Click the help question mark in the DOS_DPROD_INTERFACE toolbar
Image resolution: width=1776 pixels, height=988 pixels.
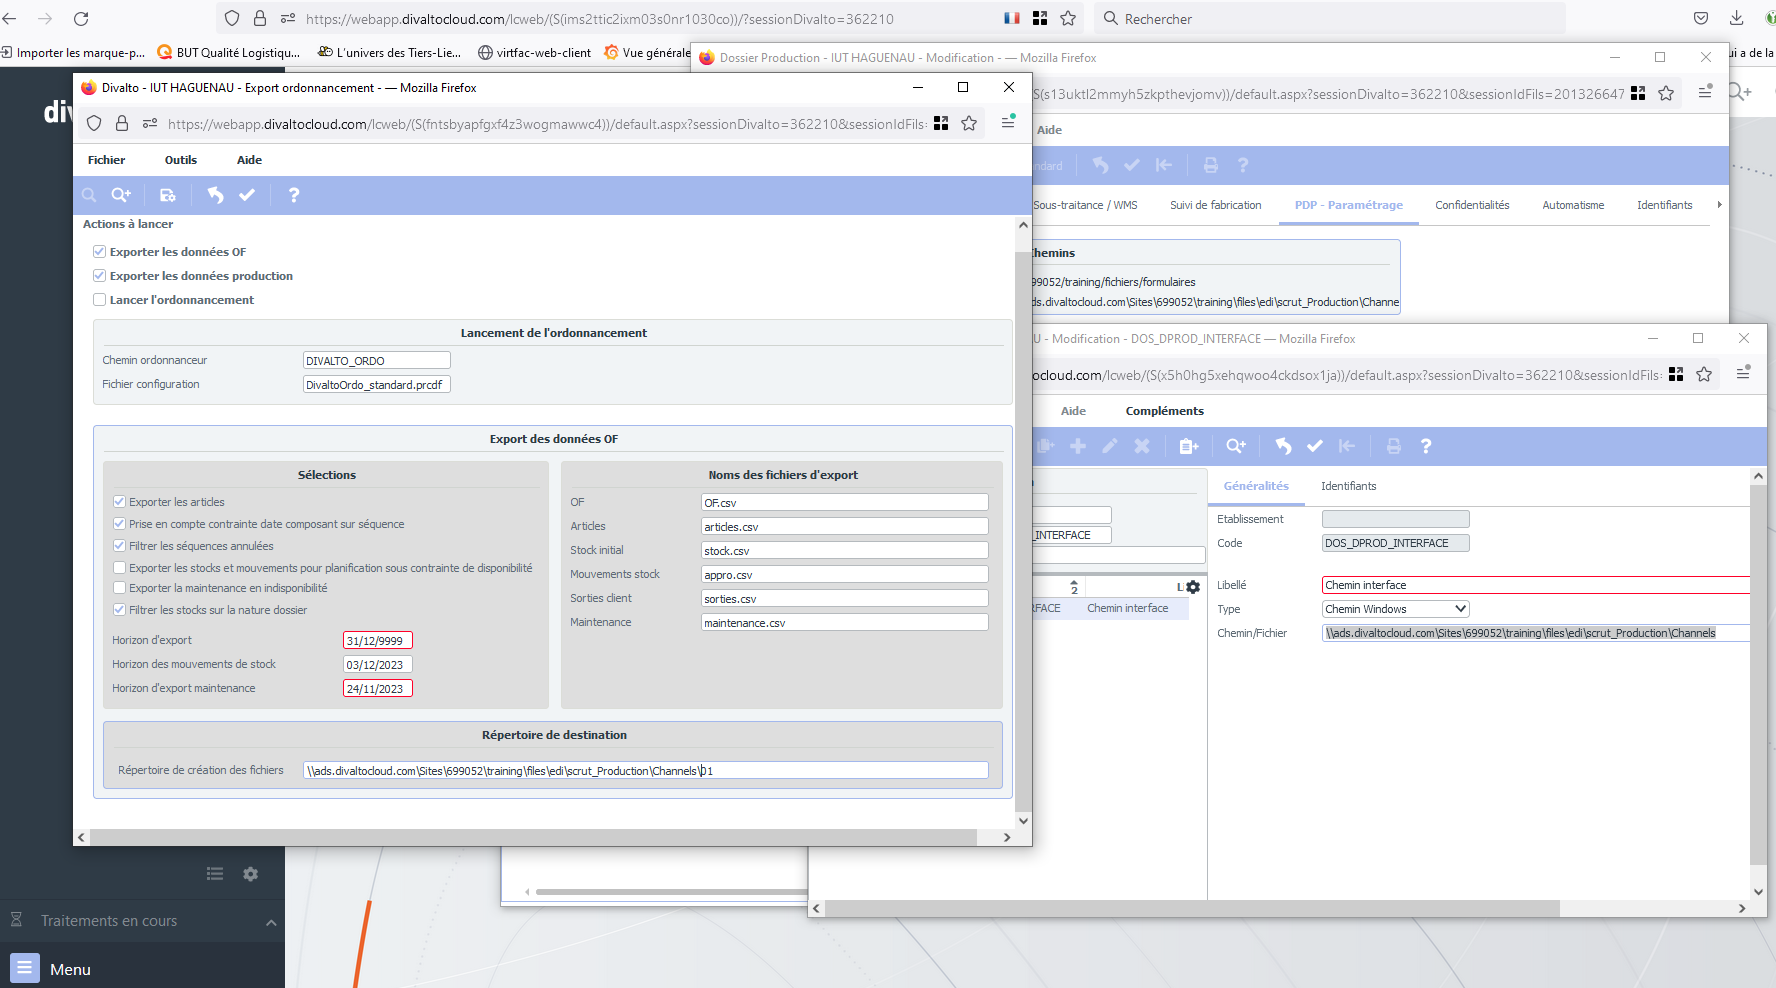coord(1426,446)
